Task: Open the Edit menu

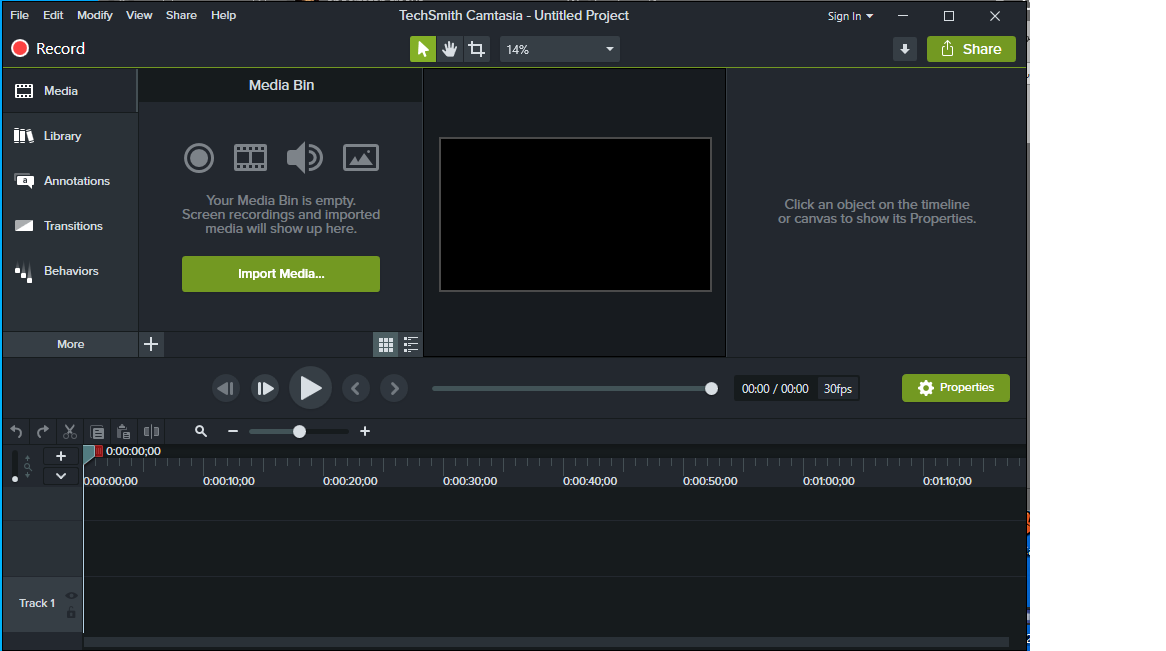Action: (53, 15)
